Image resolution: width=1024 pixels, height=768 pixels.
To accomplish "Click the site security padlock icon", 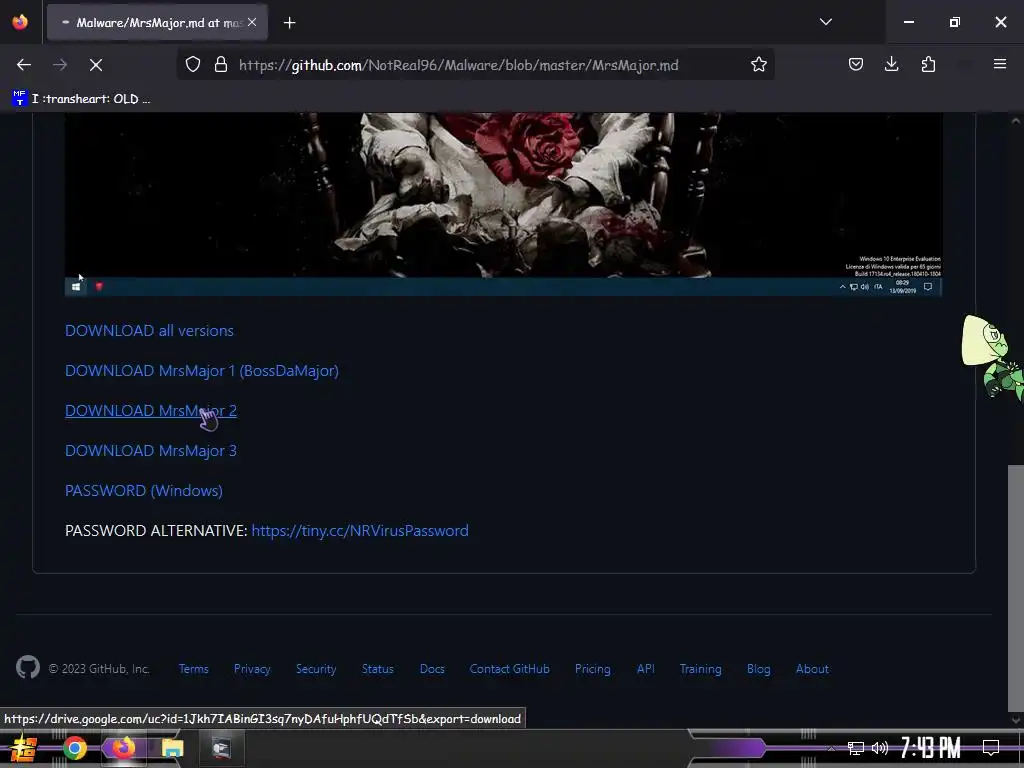I will [x=221, y=65].
